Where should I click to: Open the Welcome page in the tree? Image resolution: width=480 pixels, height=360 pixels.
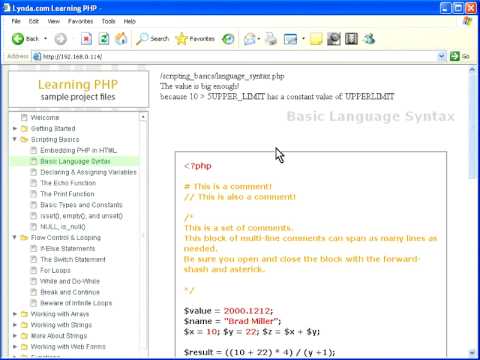45,117
